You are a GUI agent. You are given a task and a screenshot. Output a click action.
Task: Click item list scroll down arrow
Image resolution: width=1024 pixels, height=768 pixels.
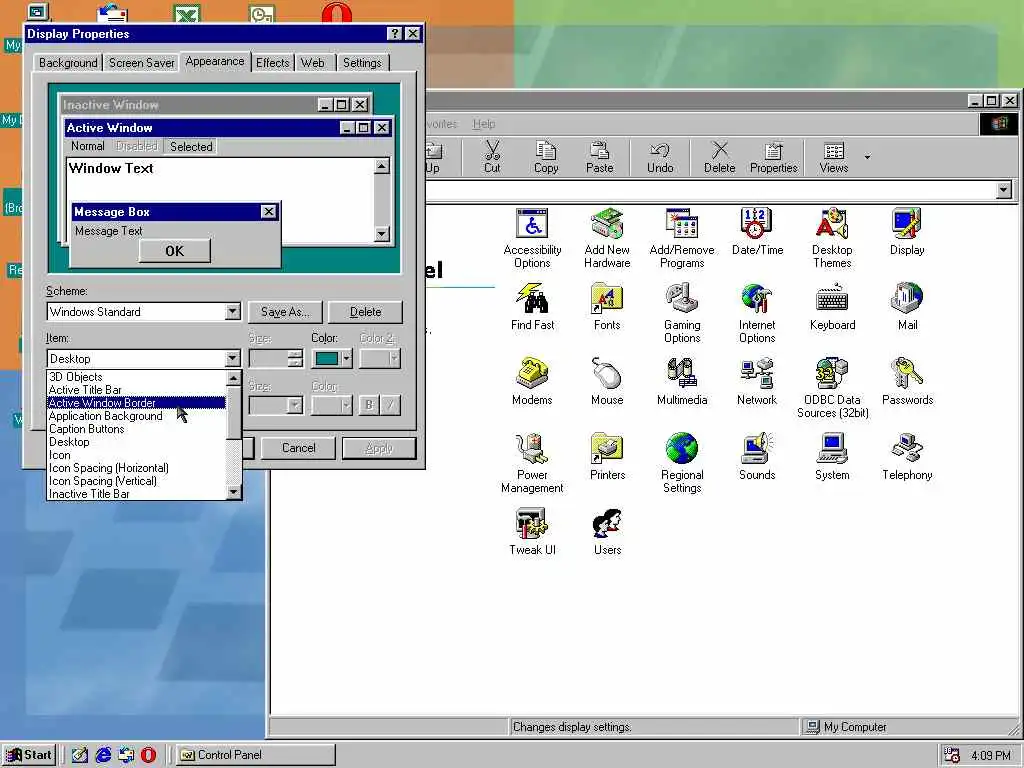tap(234, 493)
